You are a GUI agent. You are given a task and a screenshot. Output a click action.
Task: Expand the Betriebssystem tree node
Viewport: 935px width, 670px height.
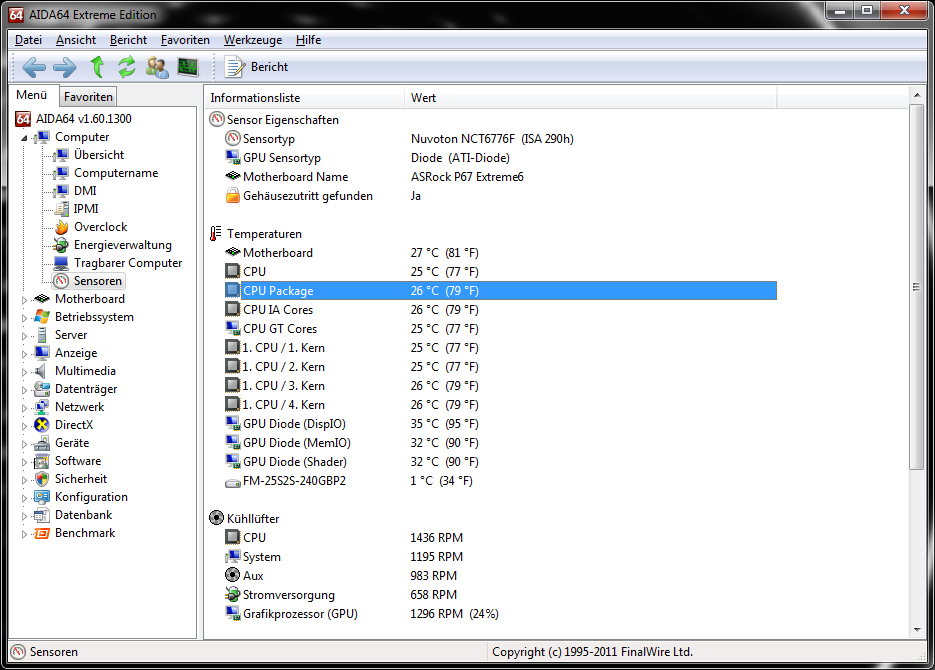[x=24, y=318]
